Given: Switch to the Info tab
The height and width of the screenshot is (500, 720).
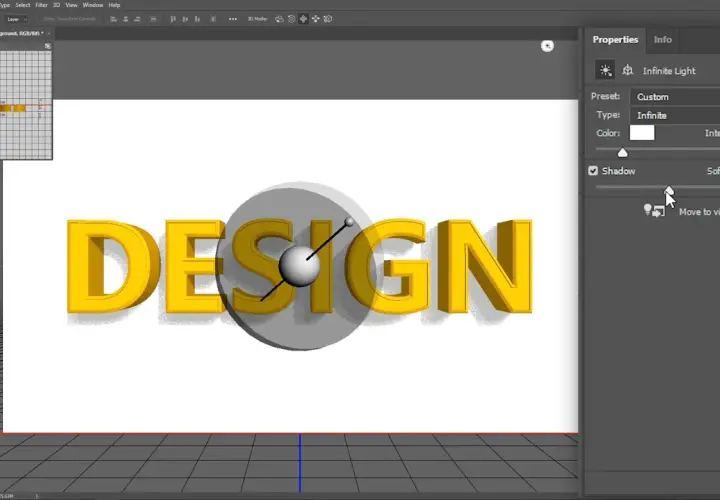Looking at the screenshot, I should pos(663,40).
